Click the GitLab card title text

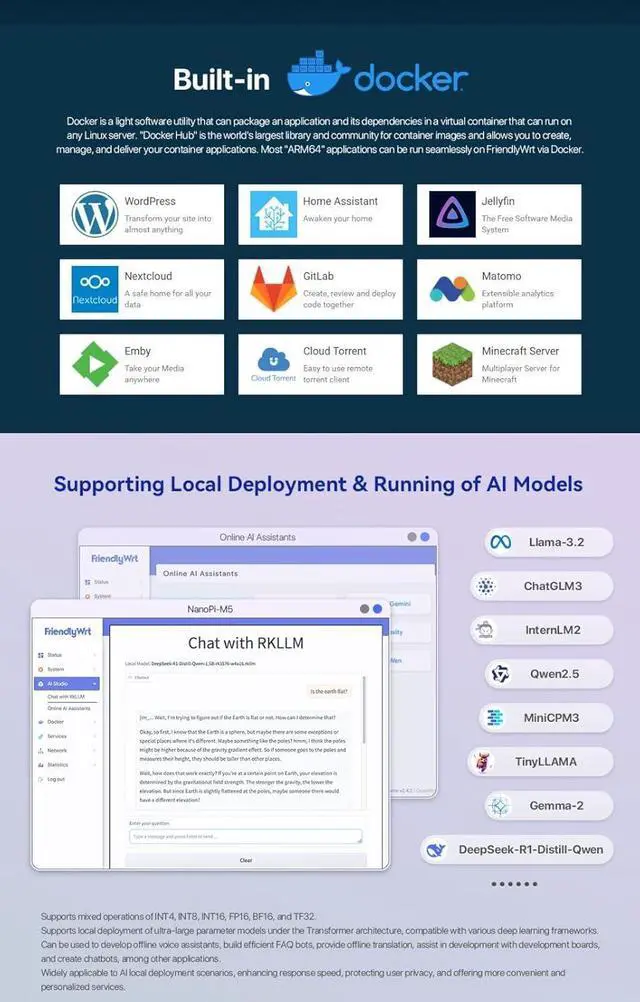pyautogui.click(x=318, y=276)
